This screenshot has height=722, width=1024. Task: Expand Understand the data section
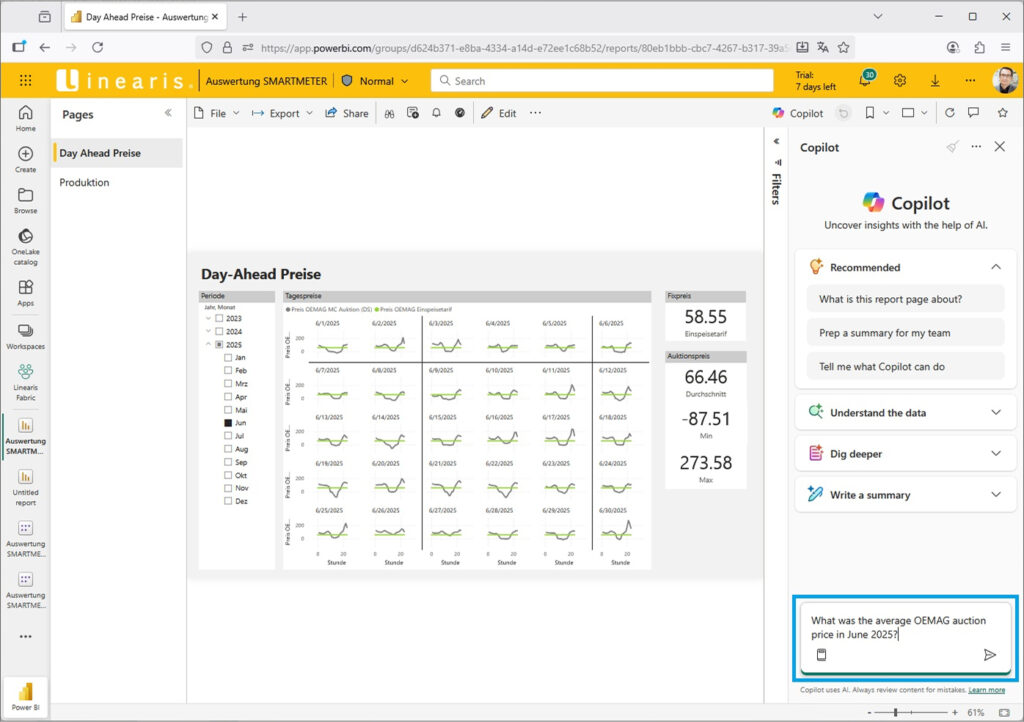click(x=996, y=413)
